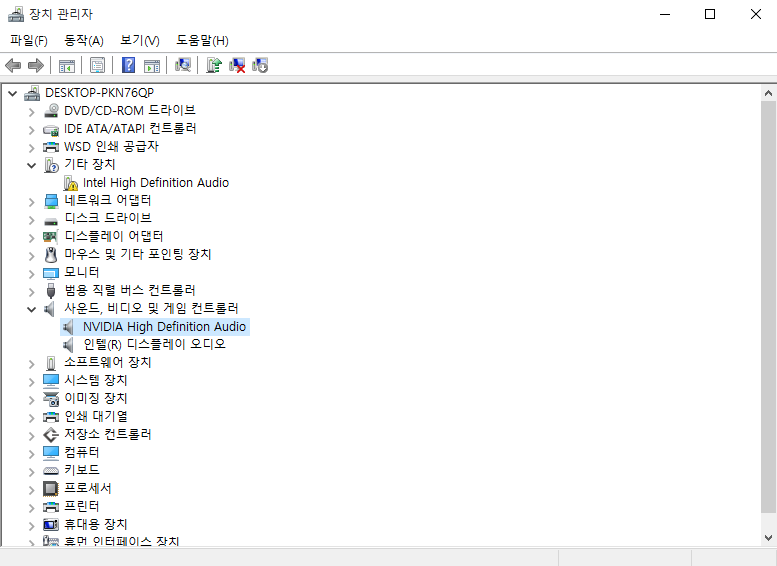Image resolution: width=777 pixels, height=566 pixels.
Task: Close the 장치 관리자 window
Action: coord(756,14)
